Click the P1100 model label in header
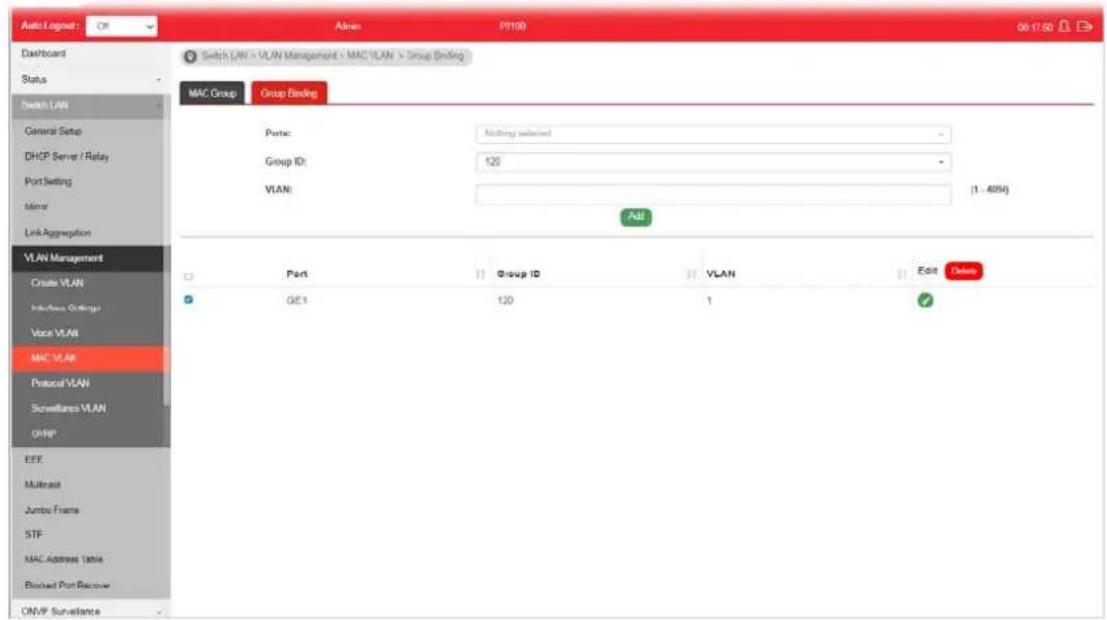This screenshot has width=1107, height=620. [513, 26]
